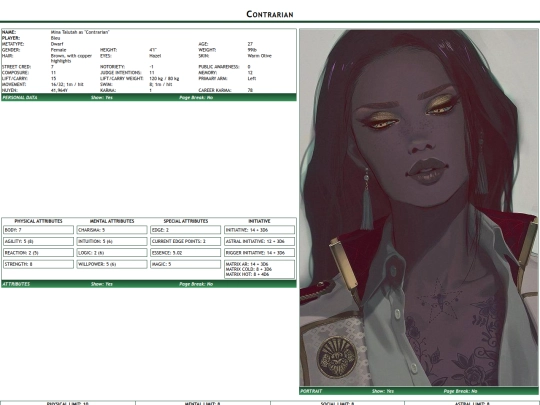Click the age value 27
The height and width of the screenshot is (405, 540).
250,44
